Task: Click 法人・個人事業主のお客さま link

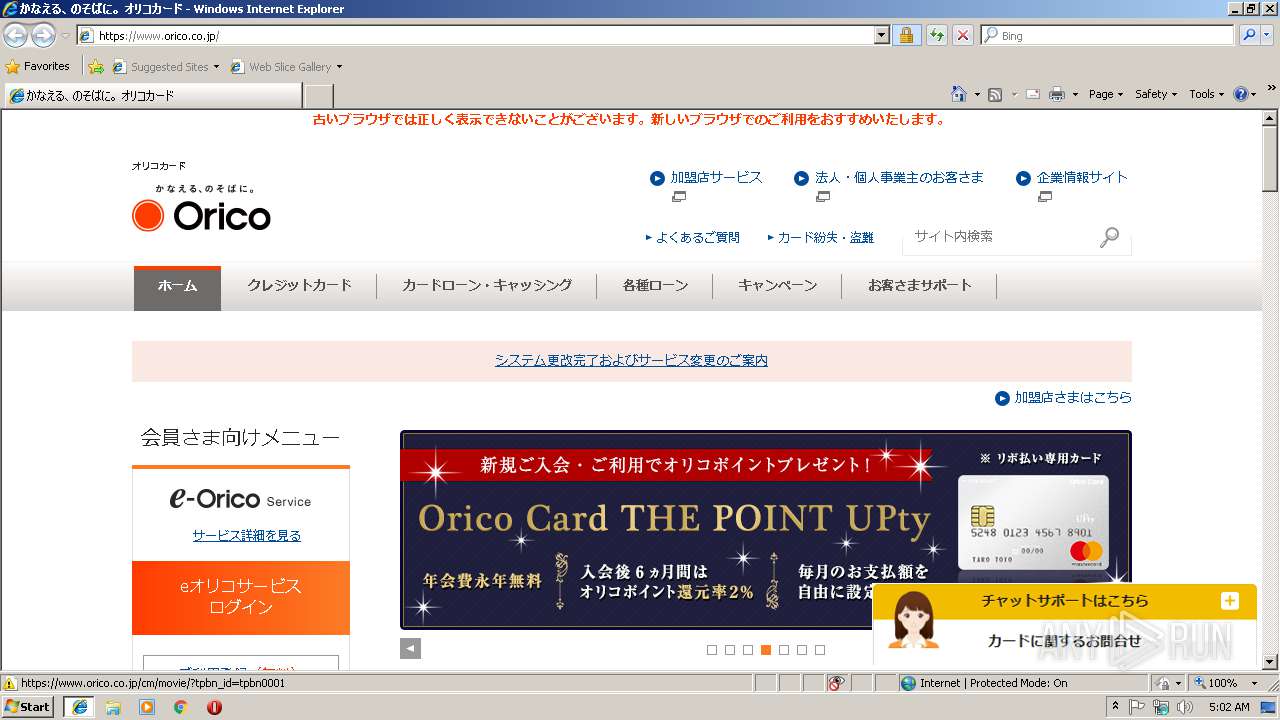Action: [x=899, y=177]
